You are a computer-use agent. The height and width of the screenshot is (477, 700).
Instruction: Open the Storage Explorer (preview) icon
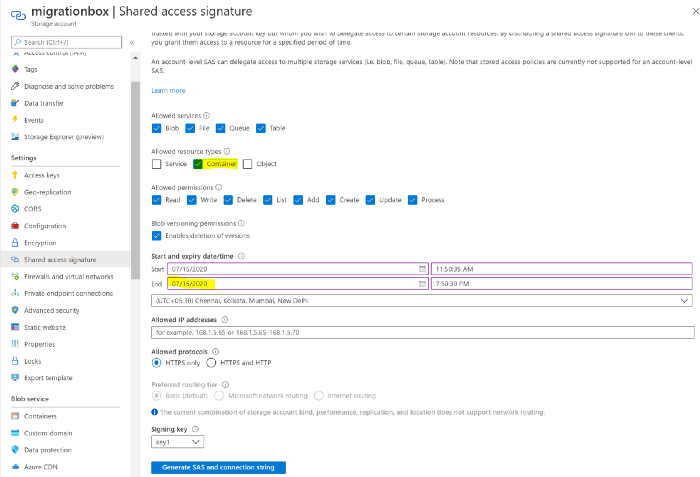[15, 137]
